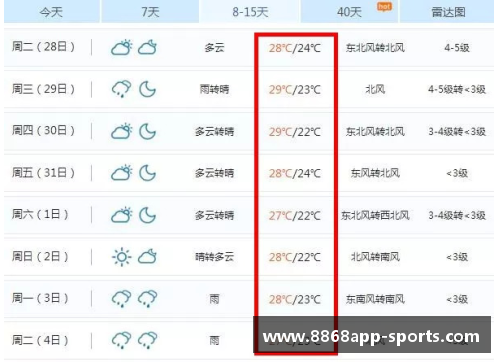Click daytime cloudy-sun icon for 周二（28日）
500x362 pixels.
[121, 48]
